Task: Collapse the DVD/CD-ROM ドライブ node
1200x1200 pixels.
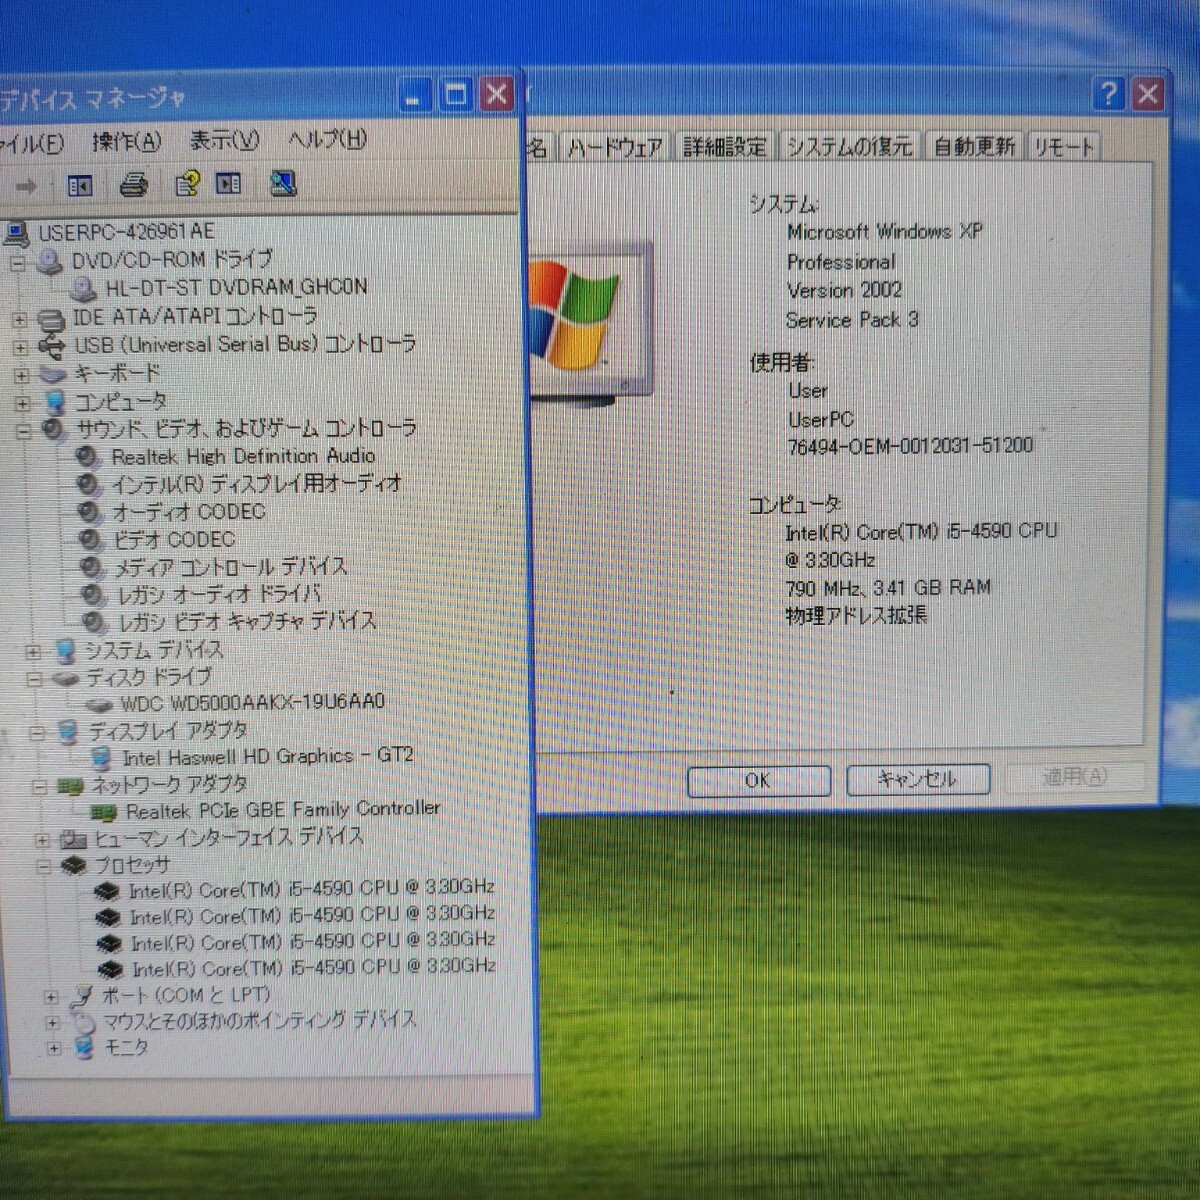Action: [17, 263]
